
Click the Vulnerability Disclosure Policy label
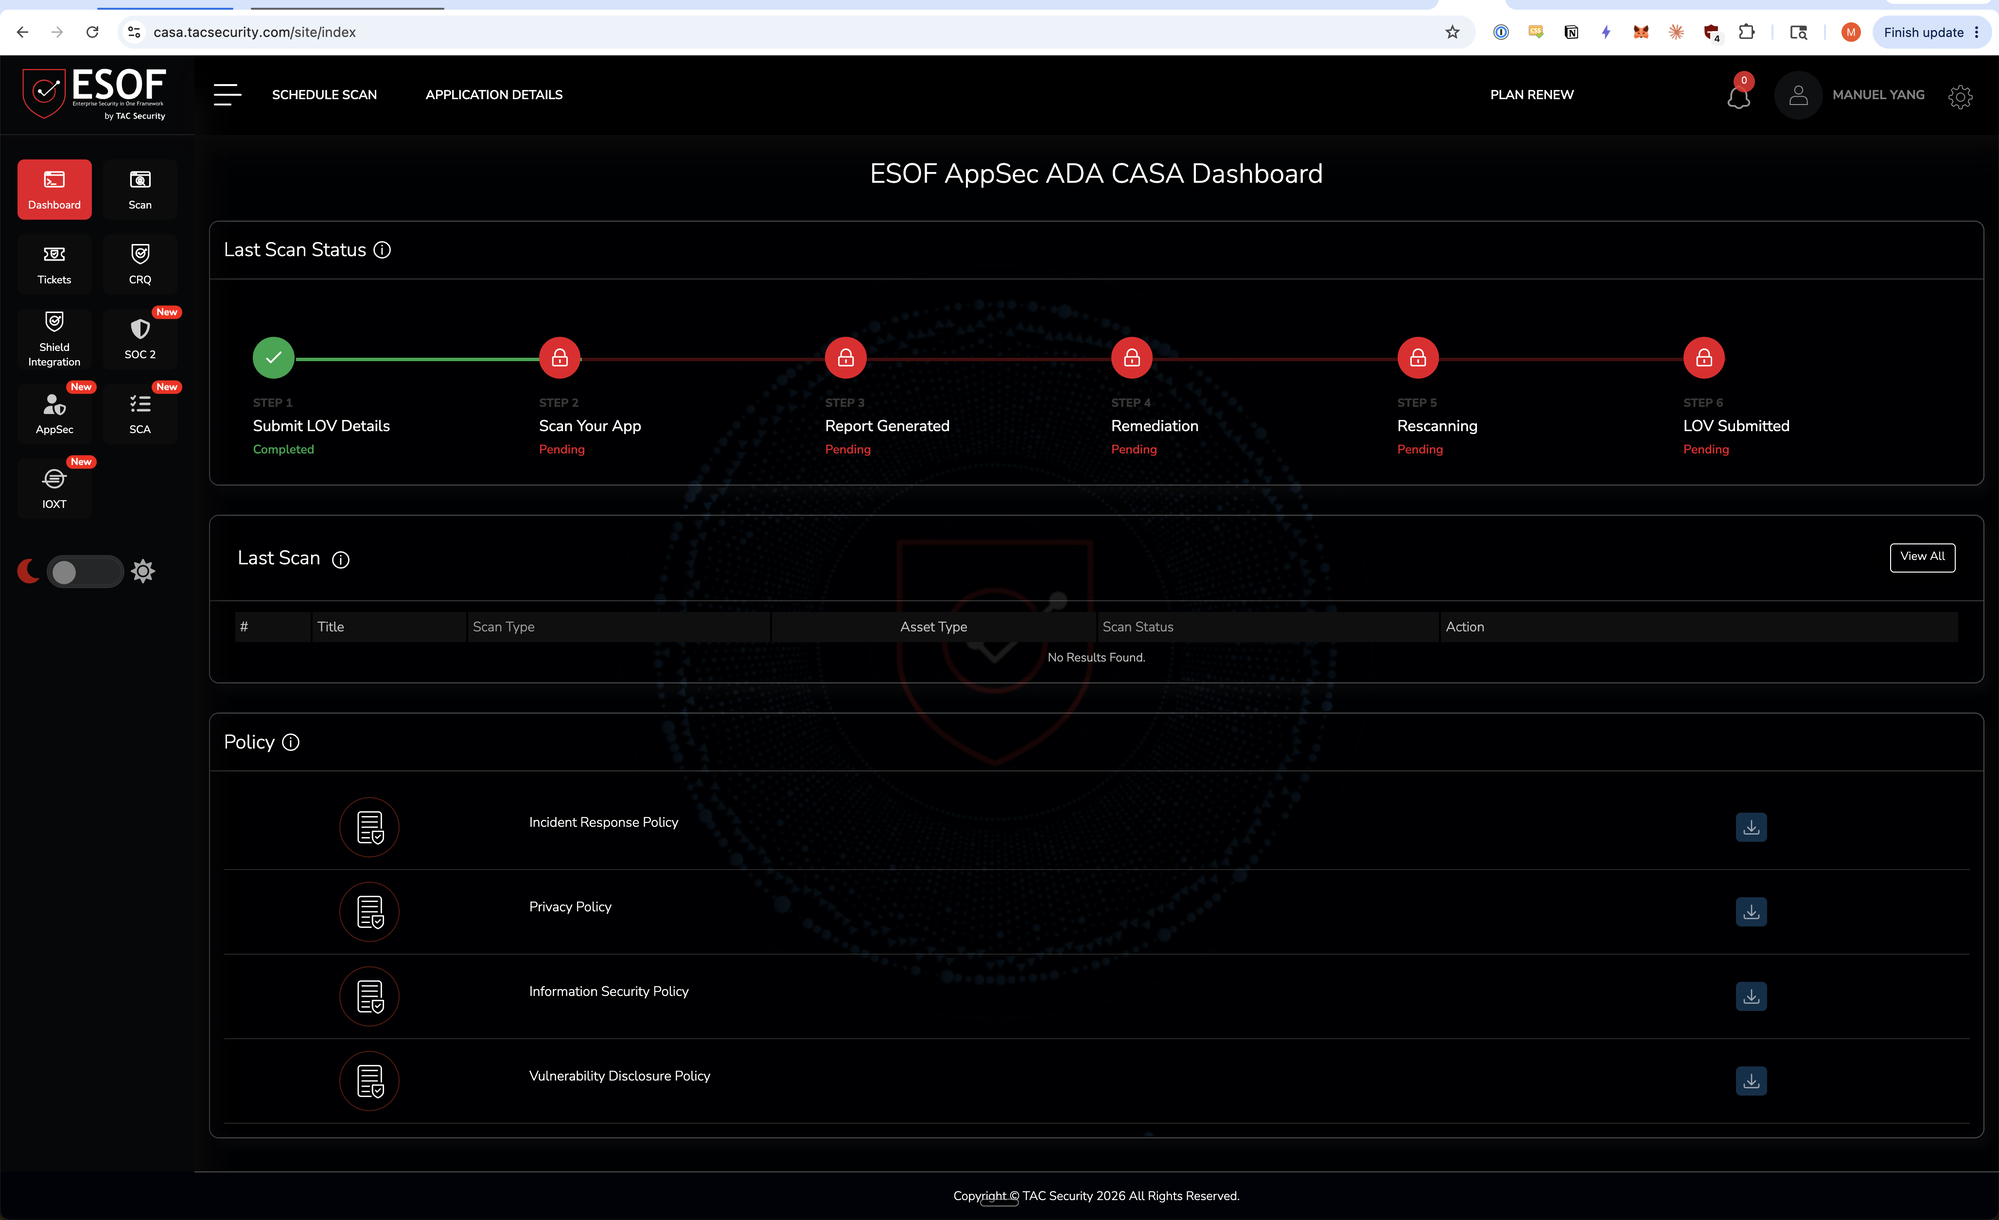(619, 1076)
